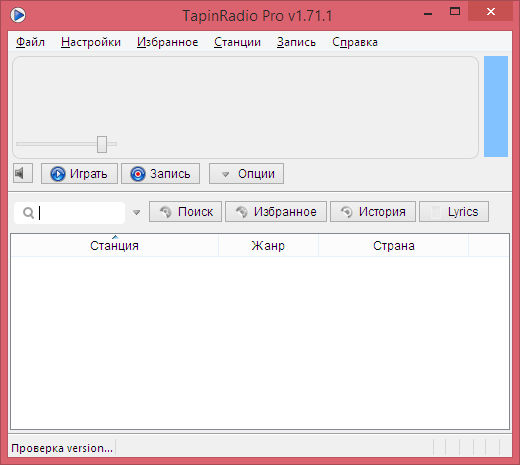Sort list by Страна column header
This screenshot has width=520, height=465.
pos(394,246)
